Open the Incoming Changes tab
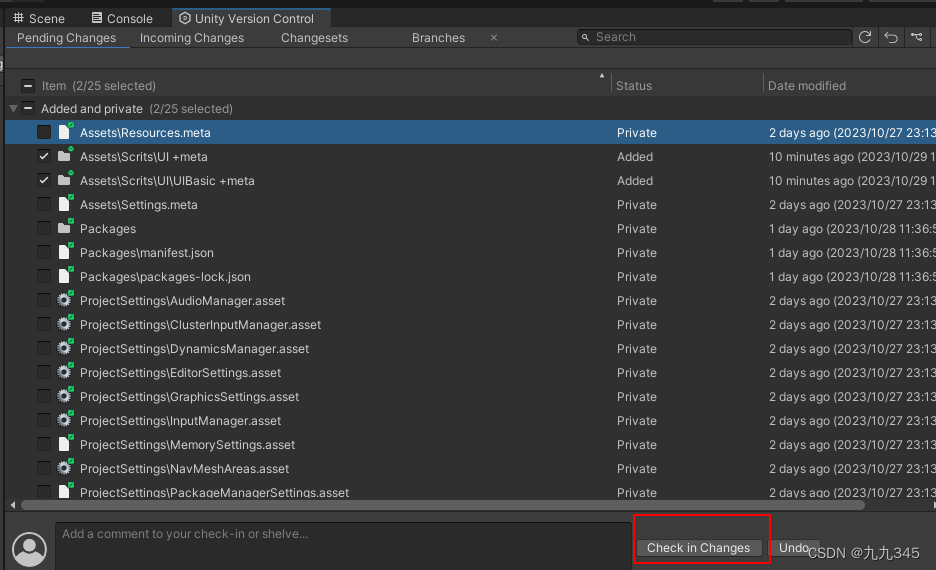This screenshot has height=570, width=936. pyautogui.click(x=192, y=38)
